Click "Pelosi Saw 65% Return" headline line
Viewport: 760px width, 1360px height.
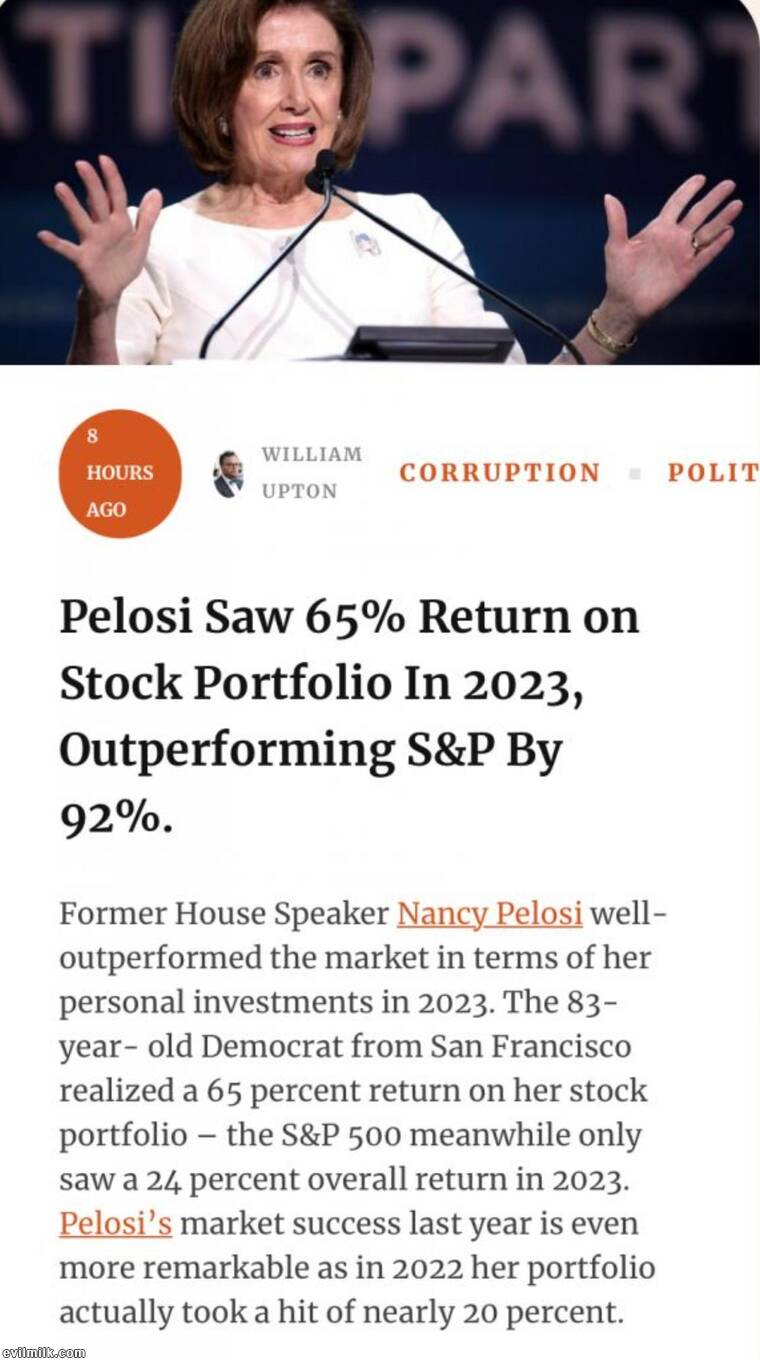click(x=349, y=617)
